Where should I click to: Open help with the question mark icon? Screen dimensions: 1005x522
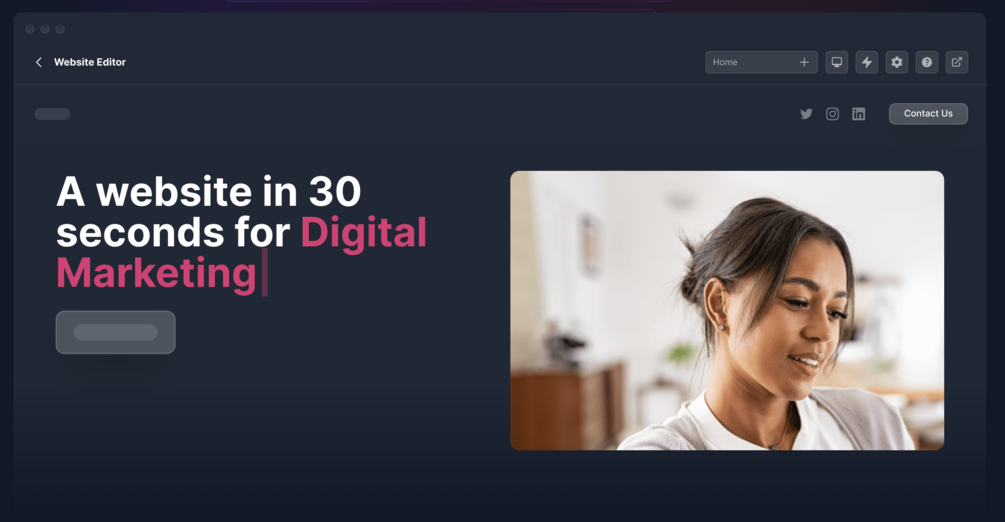(x=927, y=62)
